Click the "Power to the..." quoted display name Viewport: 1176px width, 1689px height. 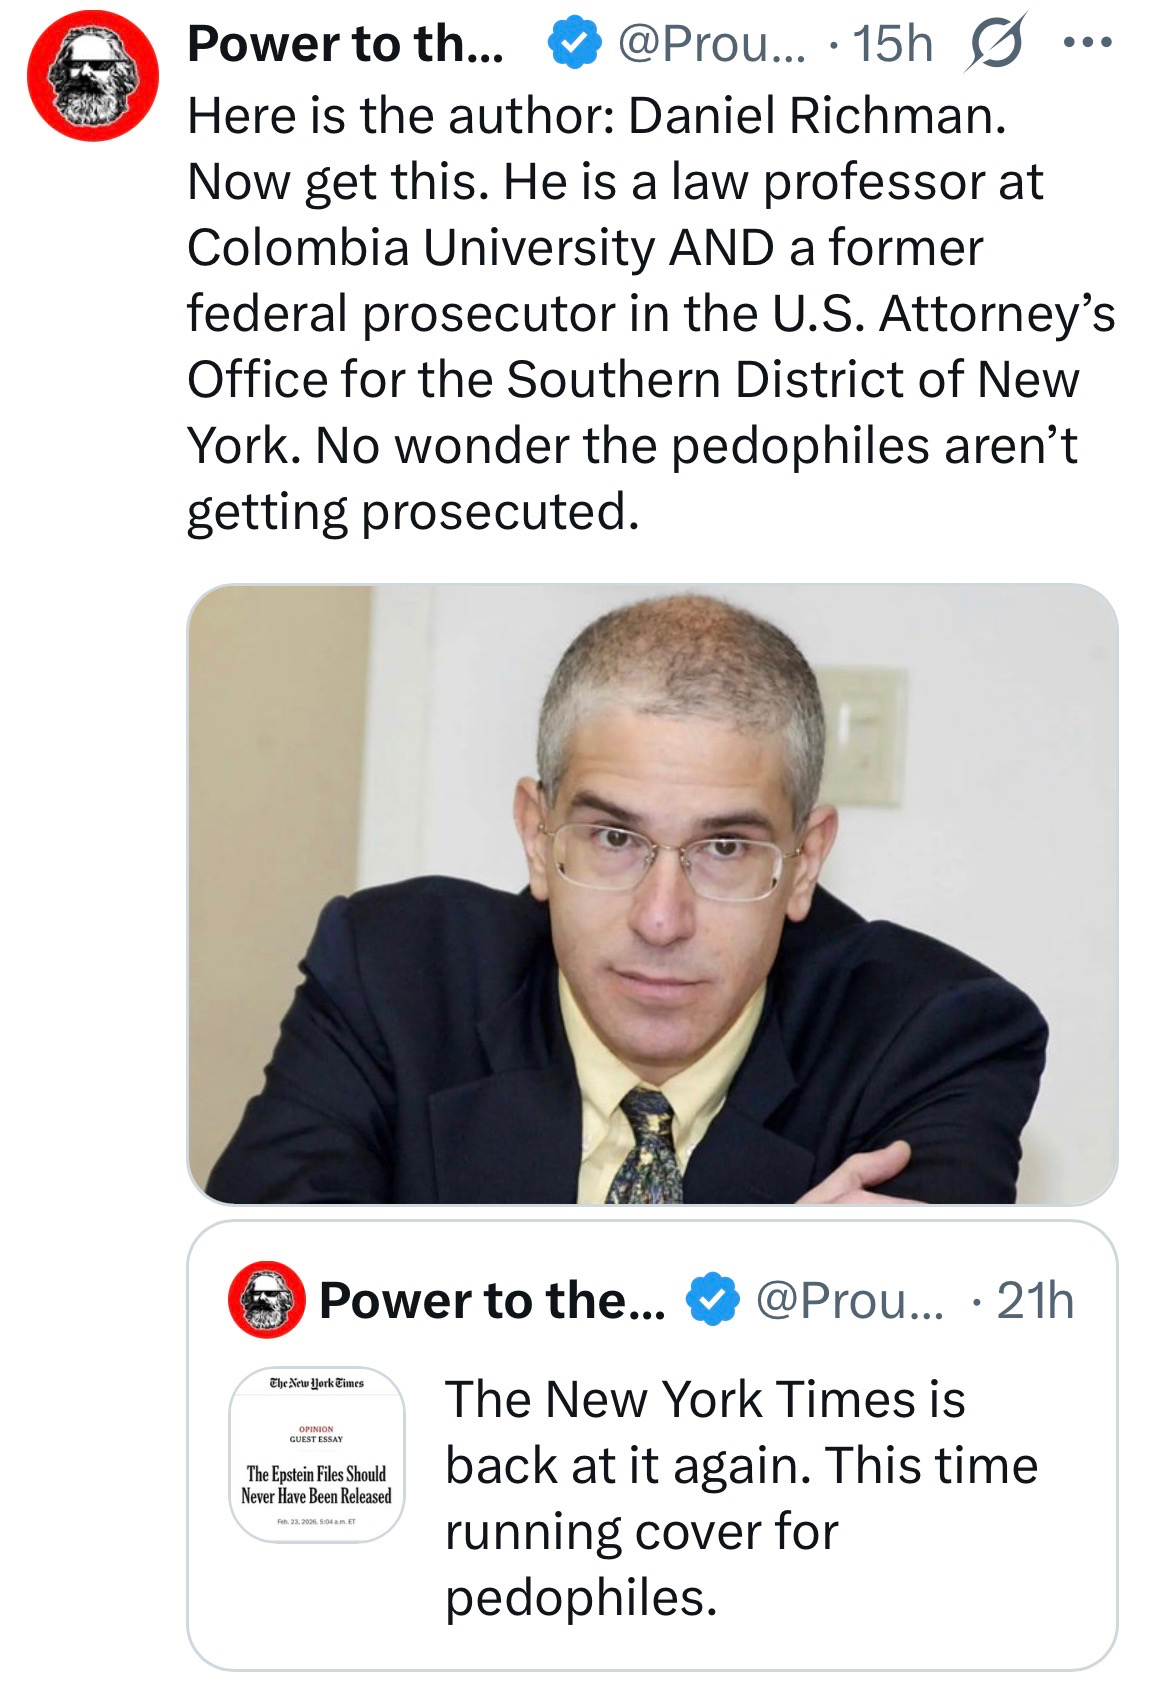pos(492,1300)
